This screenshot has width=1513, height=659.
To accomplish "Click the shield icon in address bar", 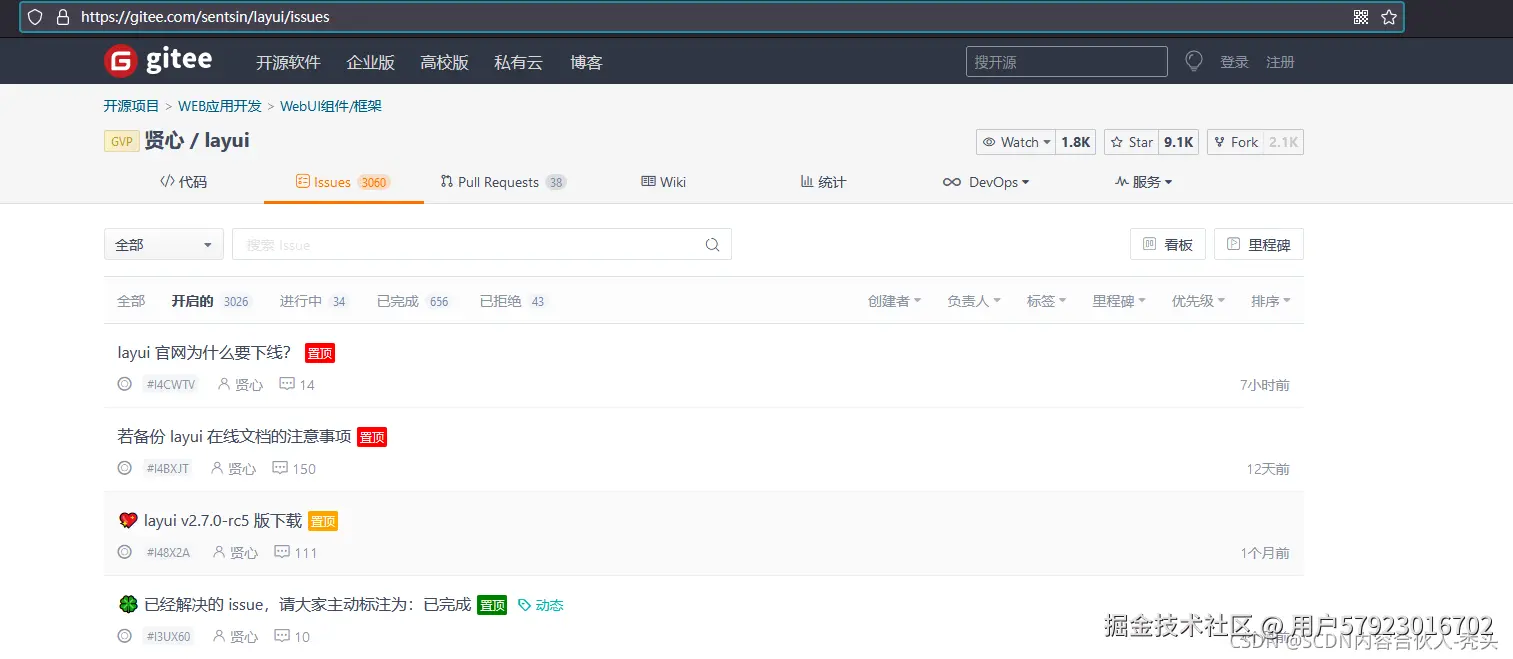I will click(x=35, y=17).
